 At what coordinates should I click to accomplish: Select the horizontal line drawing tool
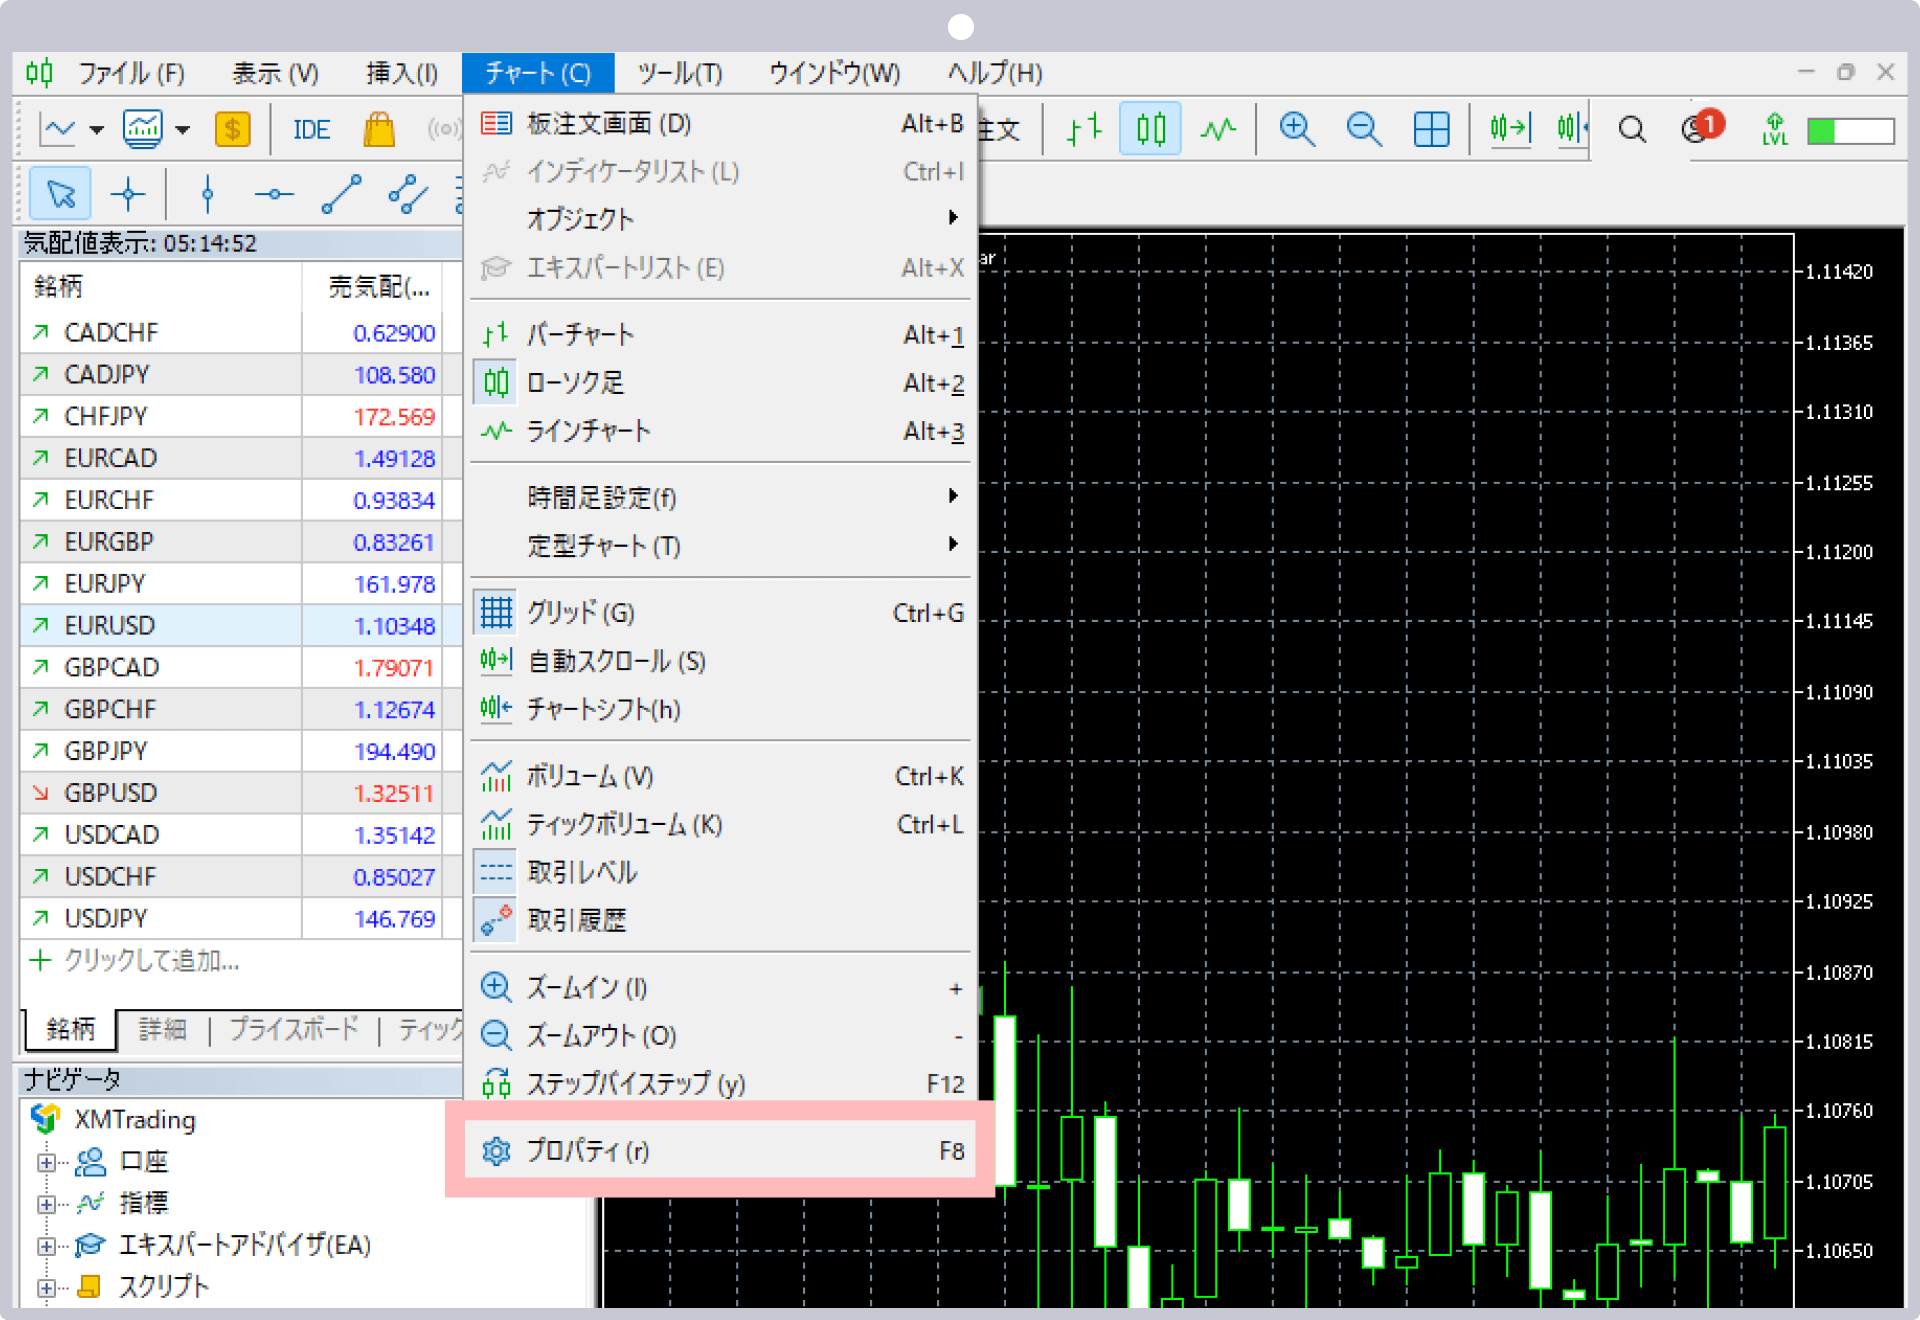click(x=274, y=194)
